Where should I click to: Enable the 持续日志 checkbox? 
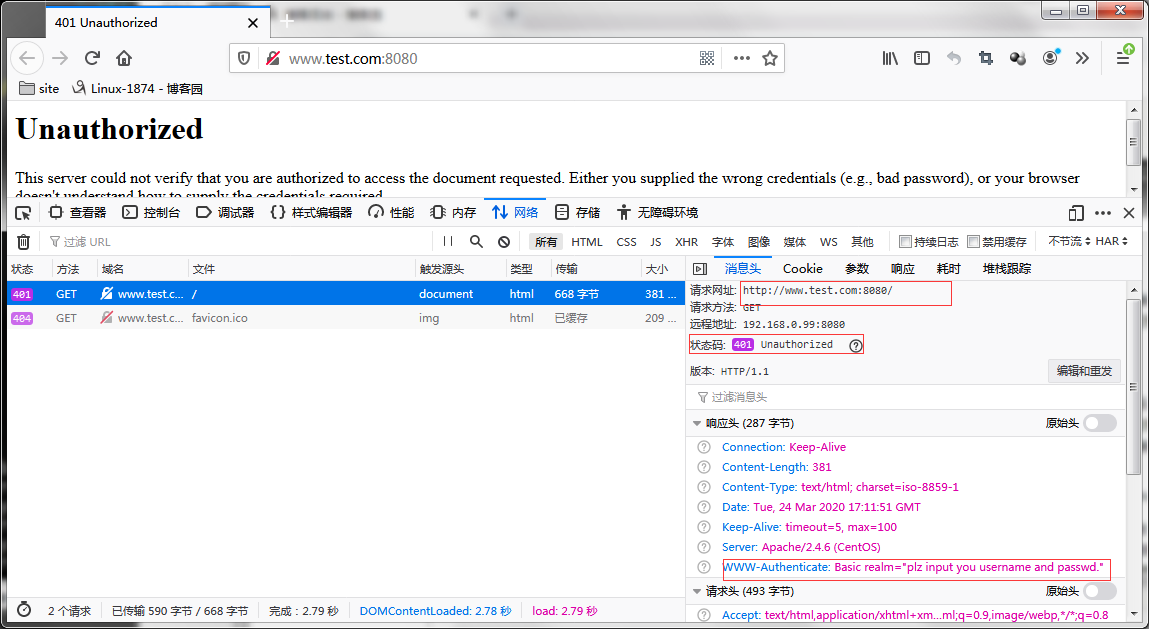point(906,241)
